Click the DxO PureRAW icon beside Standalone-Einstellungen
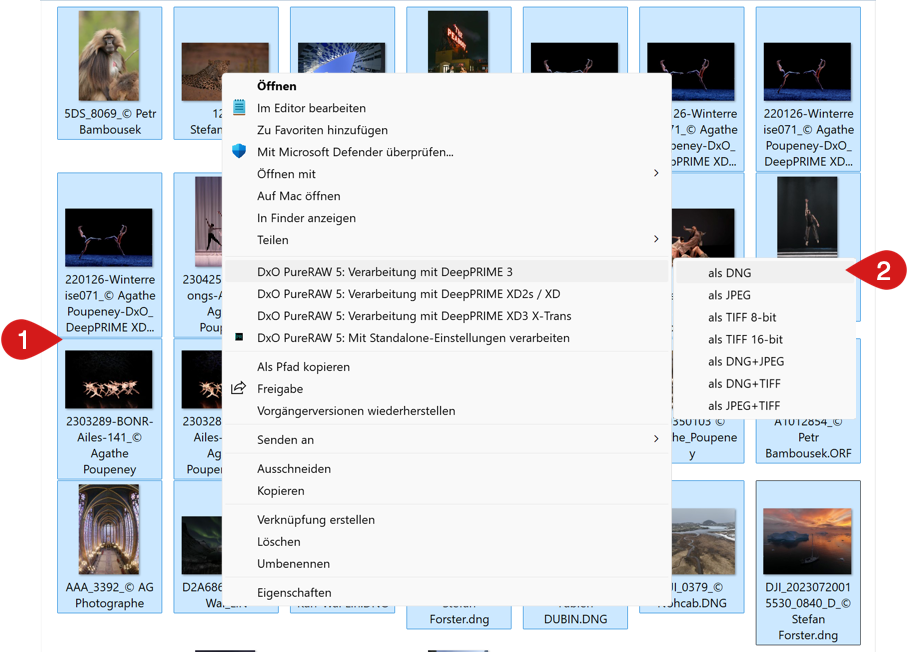 pyautogui.click(x=239, y=337)
